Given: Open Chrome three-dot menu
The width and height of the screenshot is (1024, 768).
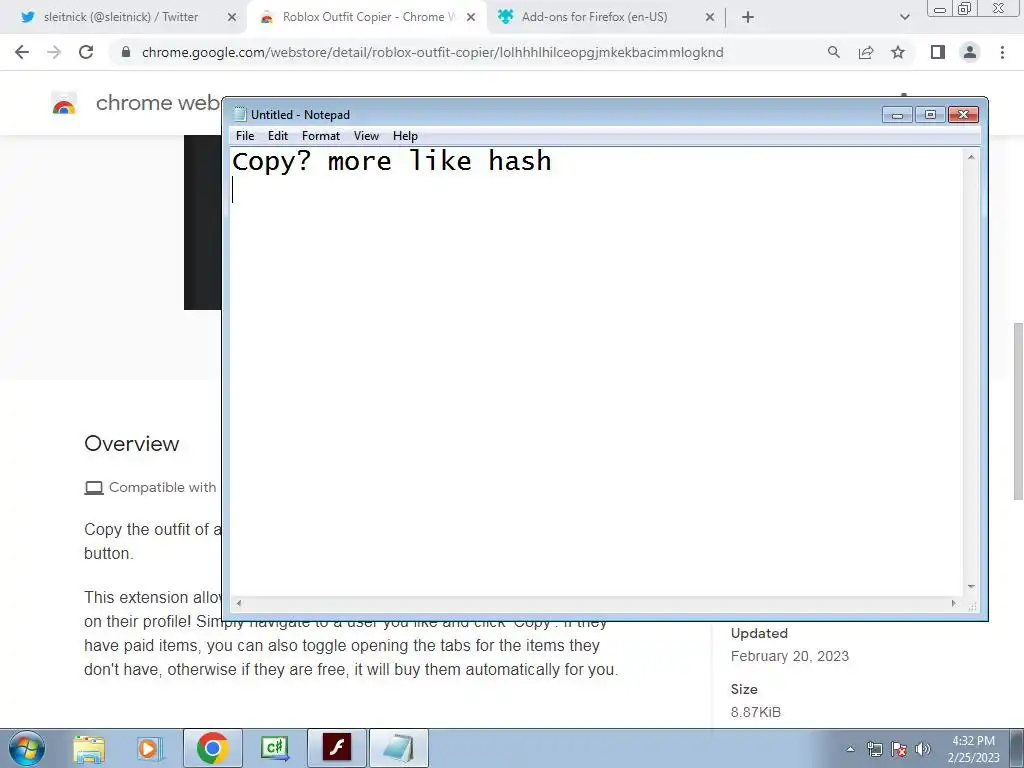Looking at the screenshot, I should [1002, 52].
